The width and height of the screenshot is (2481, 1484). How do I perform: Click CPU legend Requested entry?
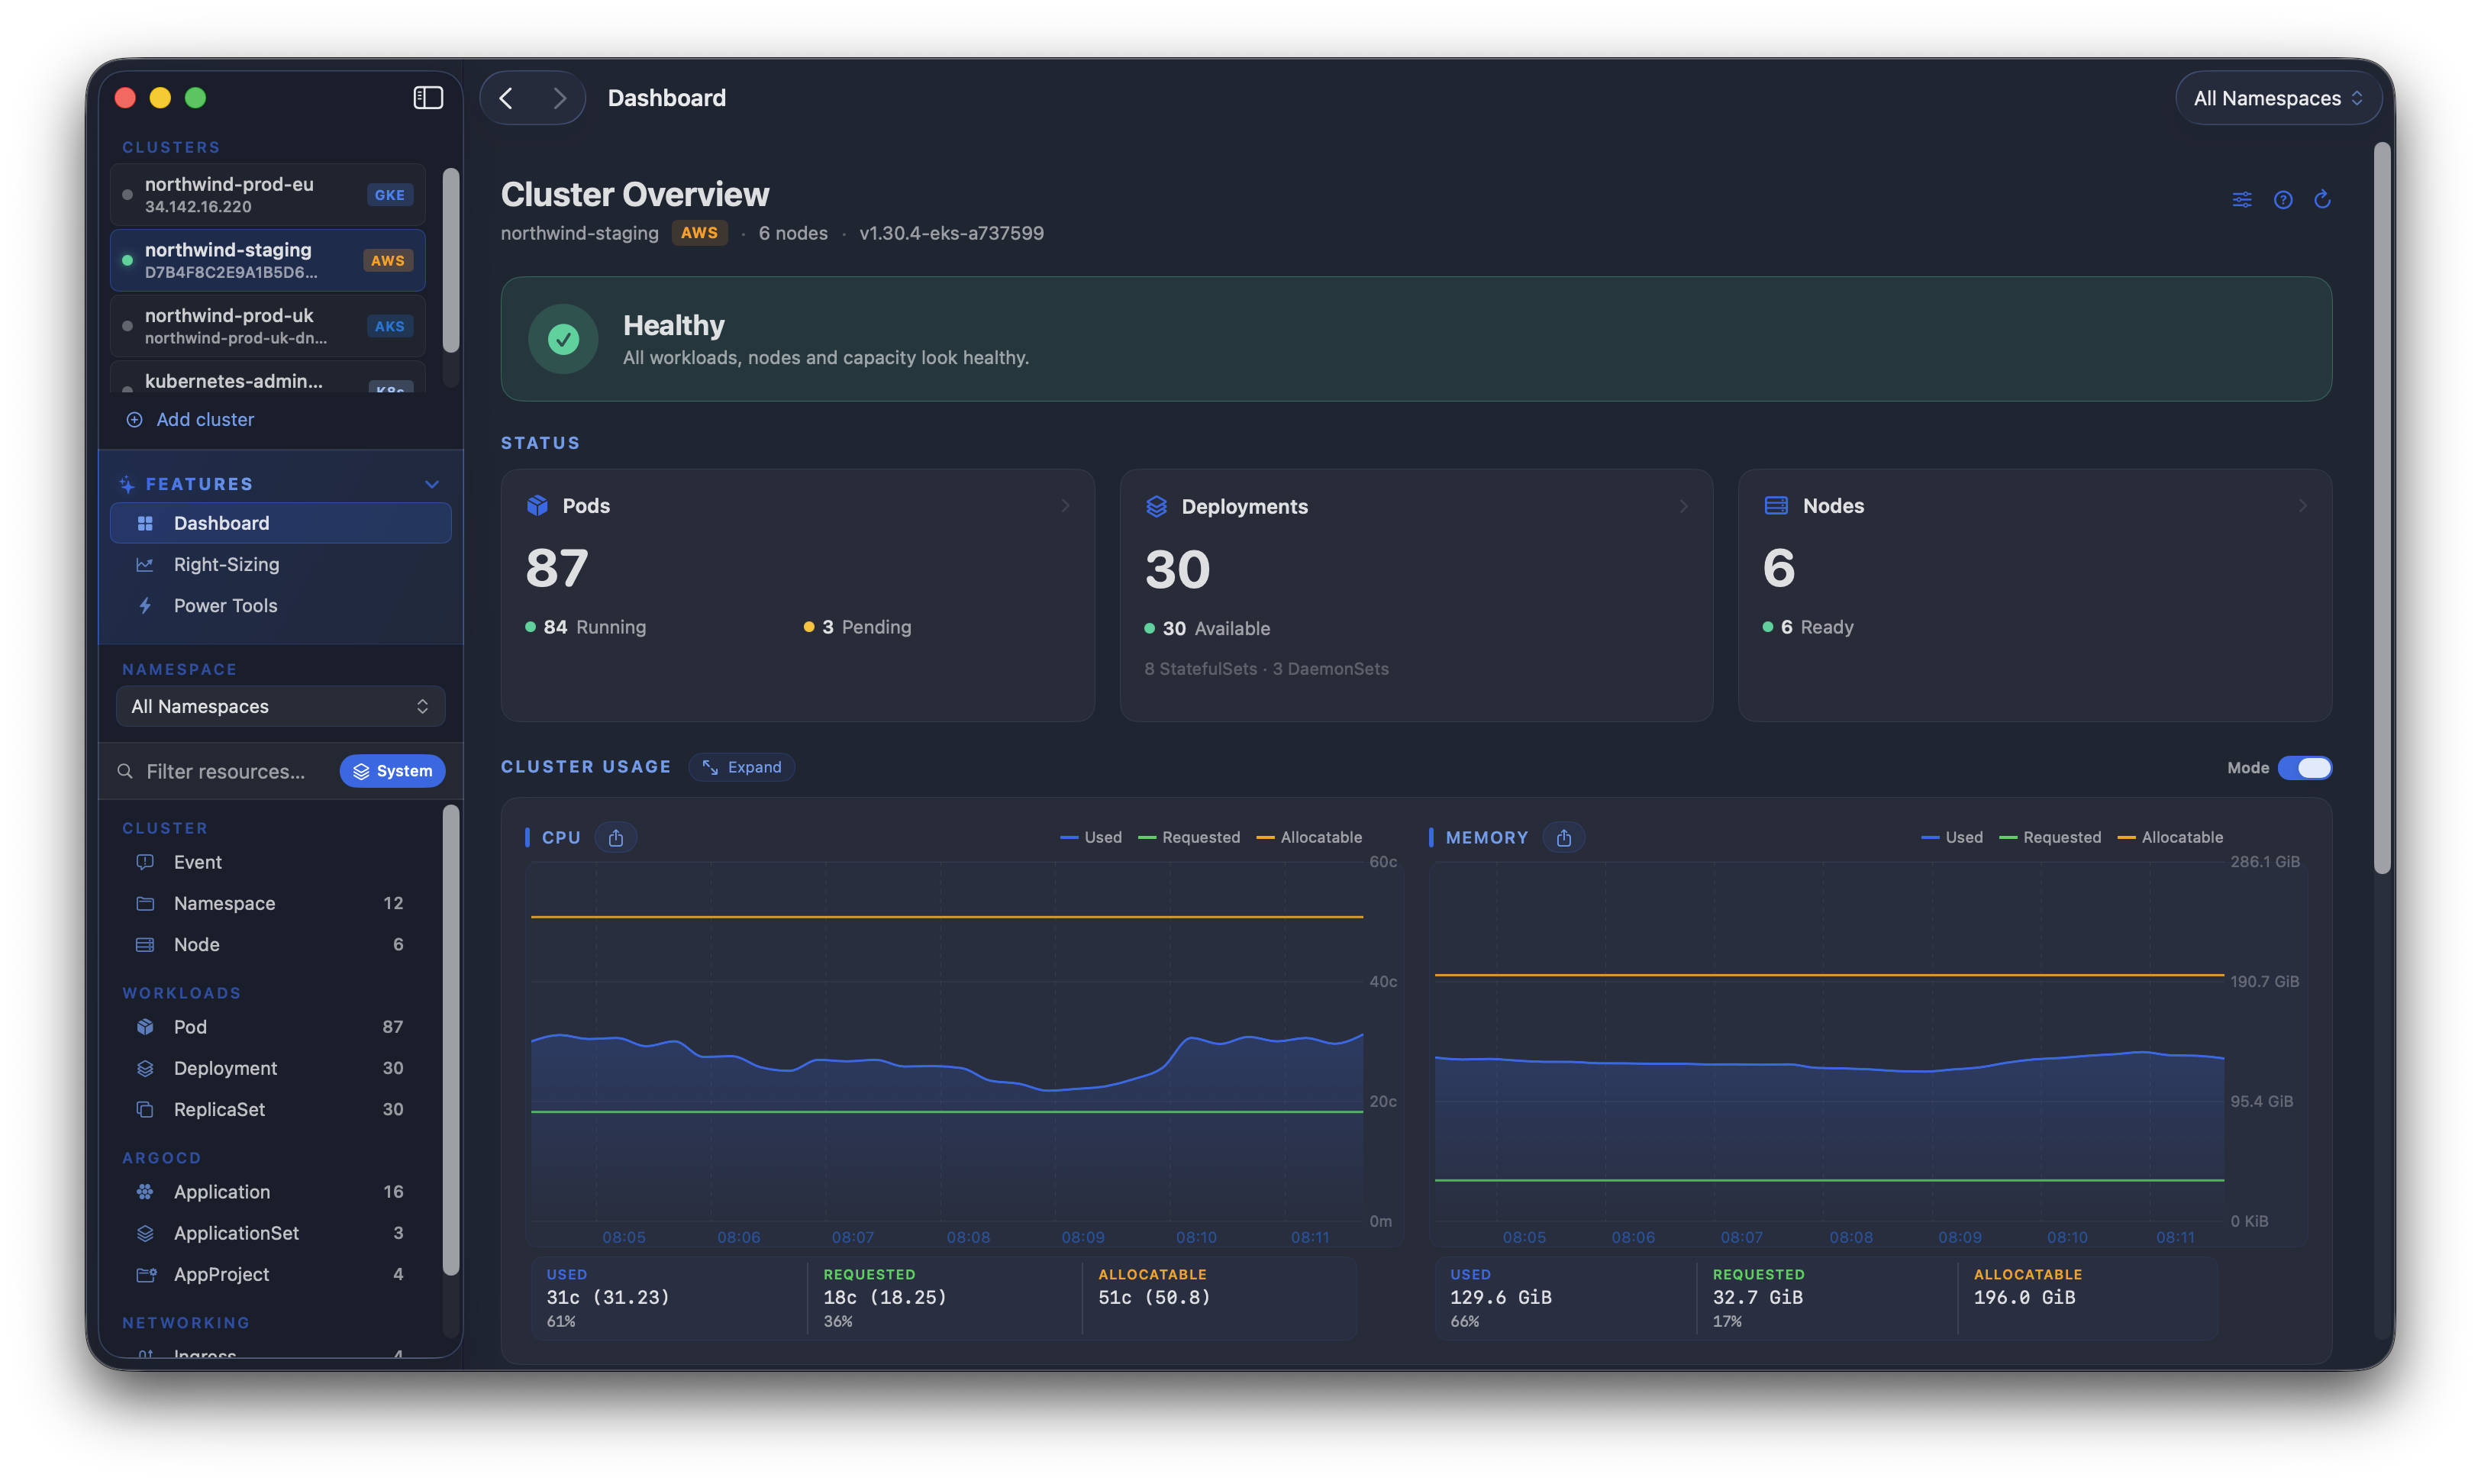[1189, 838]
